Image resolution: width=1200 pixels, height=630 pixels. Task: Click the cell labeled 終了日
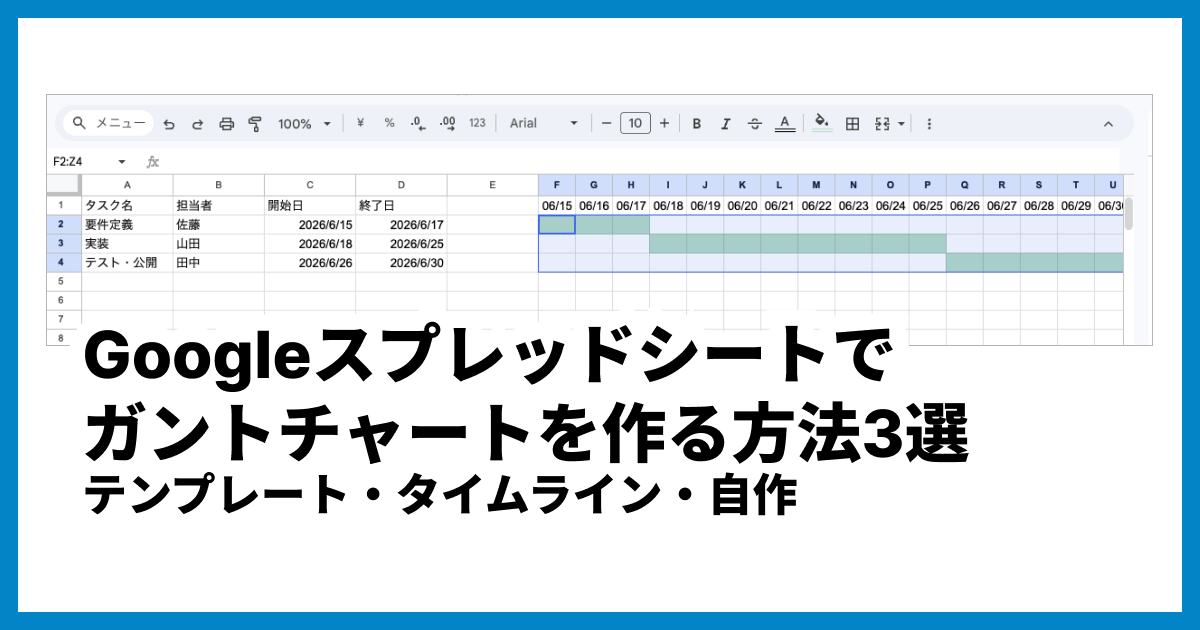pos(401,205)
